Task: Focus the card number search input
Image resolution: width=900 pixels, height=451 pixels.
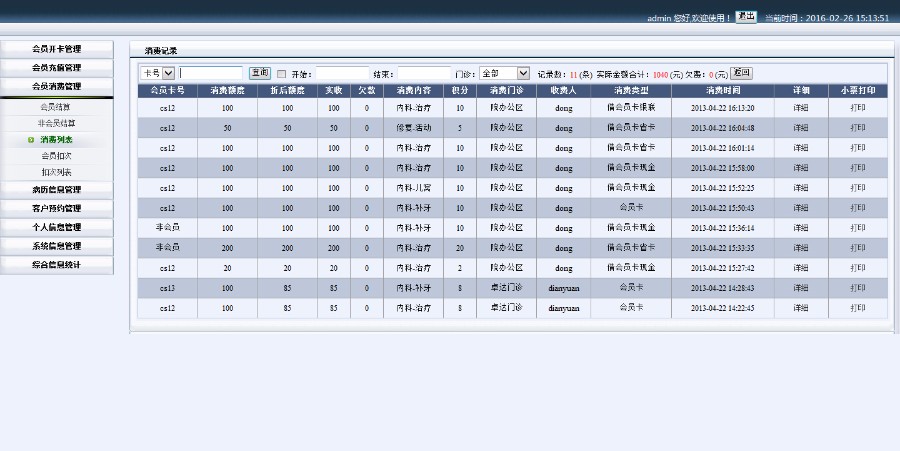Action: pos(211,73)
